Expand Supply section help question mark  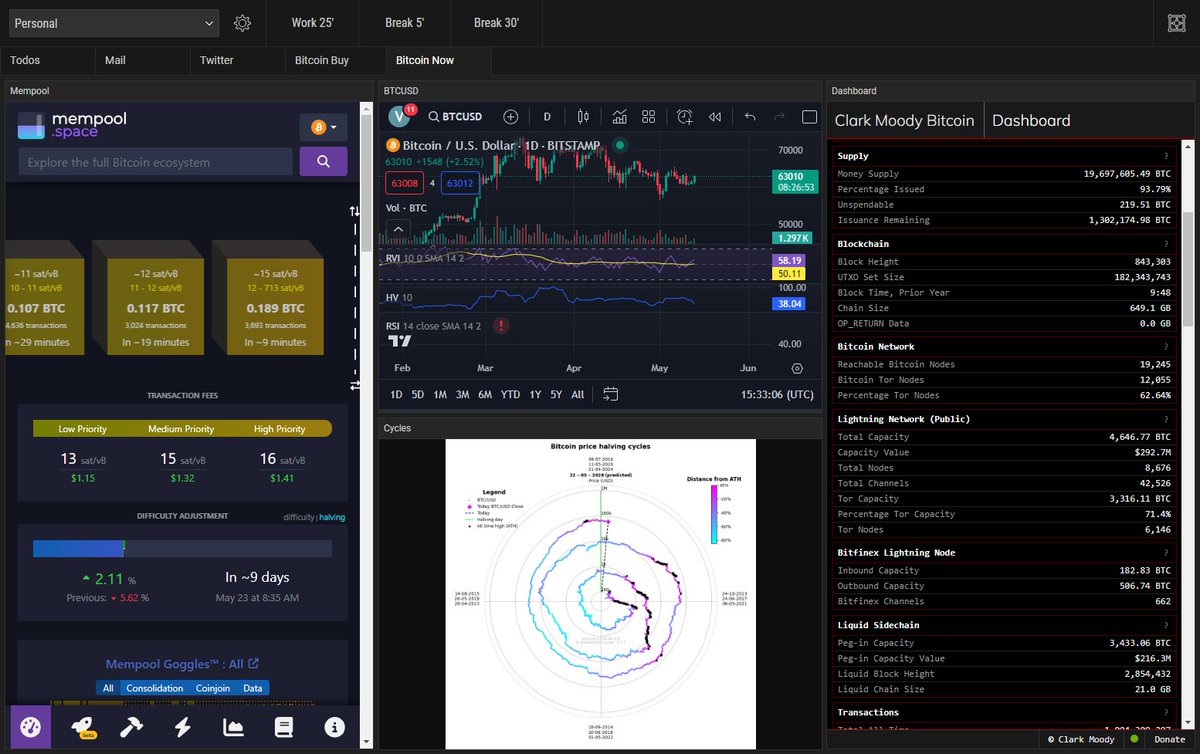tap(1166, 156)
